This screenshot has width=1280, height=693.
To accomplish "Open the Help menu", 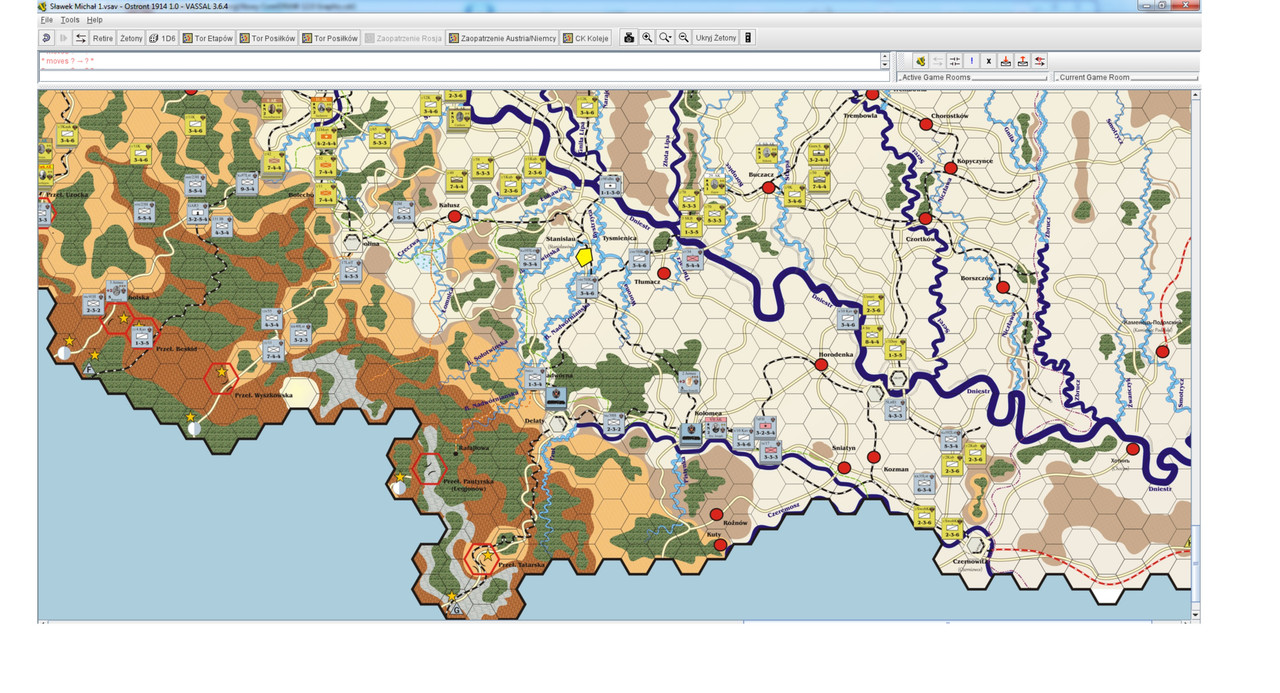I will coord(94,20).
